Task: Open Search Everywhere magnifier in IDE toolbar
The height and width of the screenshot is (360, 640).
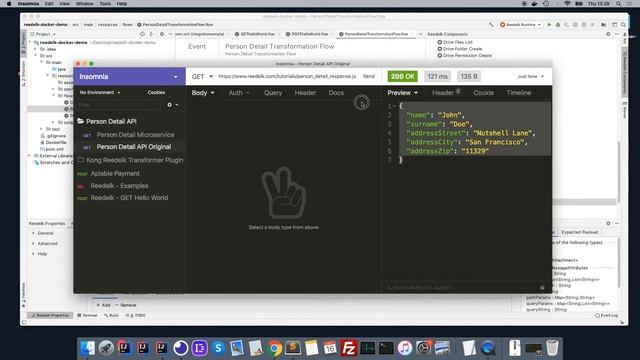Action: (x=623, y=25)
